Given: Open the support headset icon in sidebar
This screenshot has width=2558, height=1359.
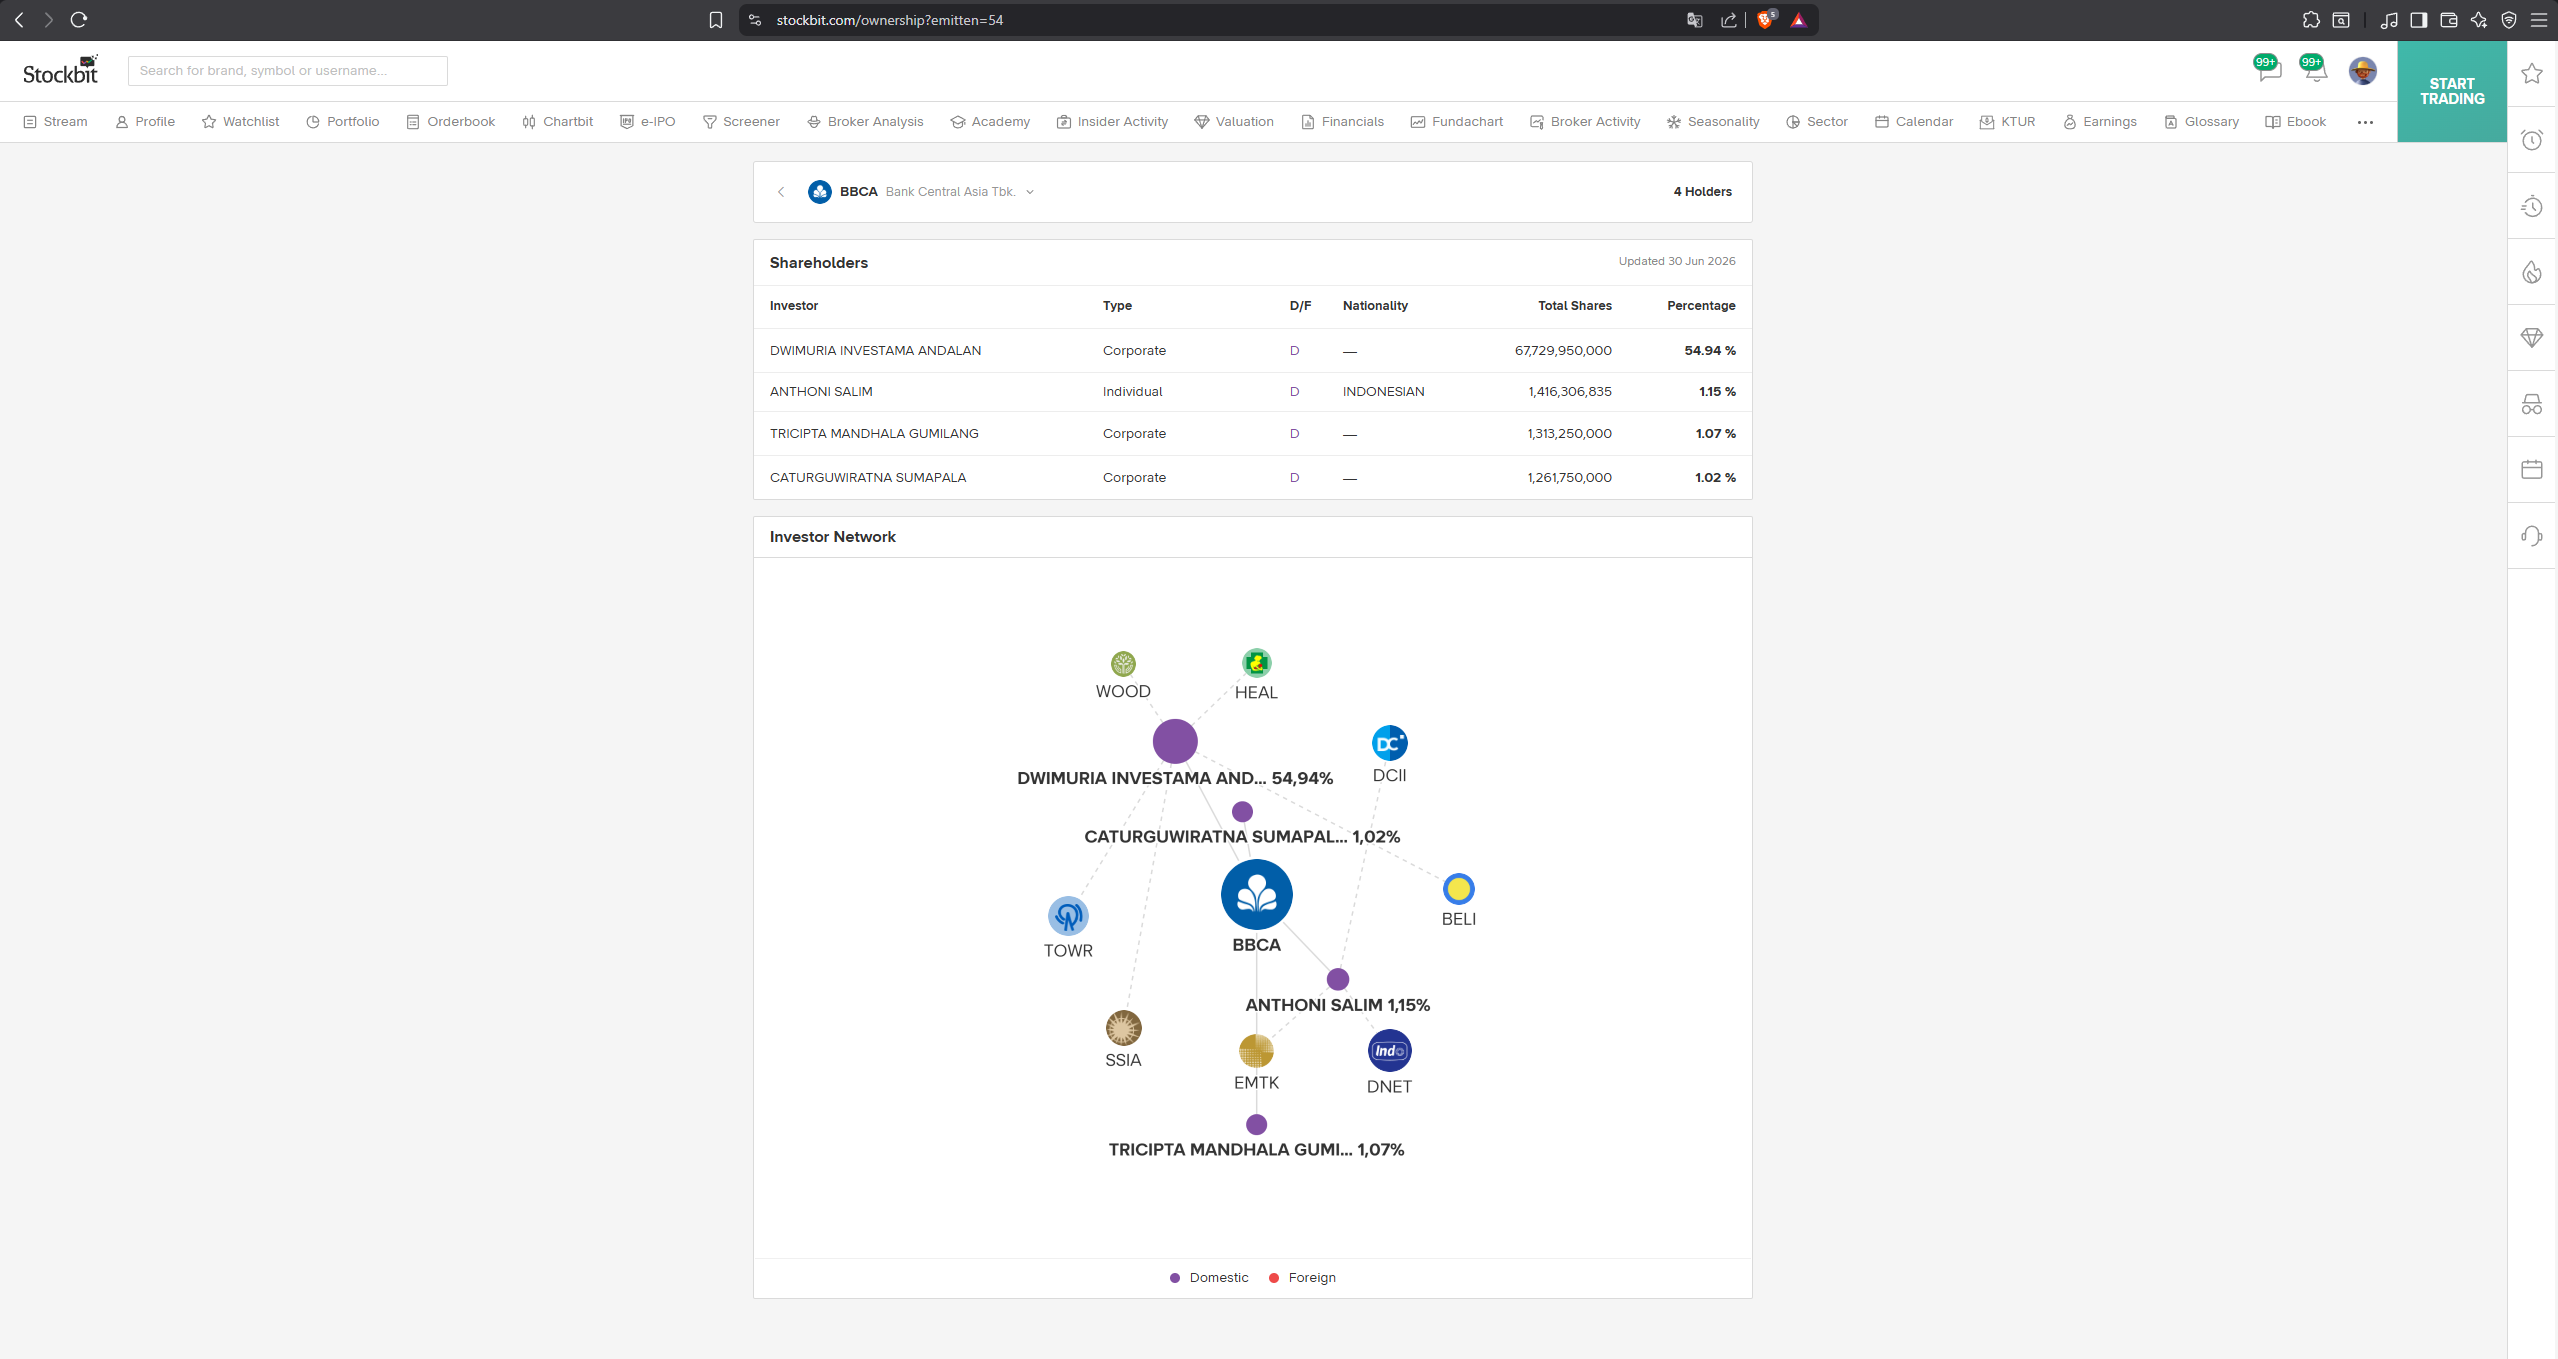Looking at the screenshot, I should click(x=2532, y=536).
